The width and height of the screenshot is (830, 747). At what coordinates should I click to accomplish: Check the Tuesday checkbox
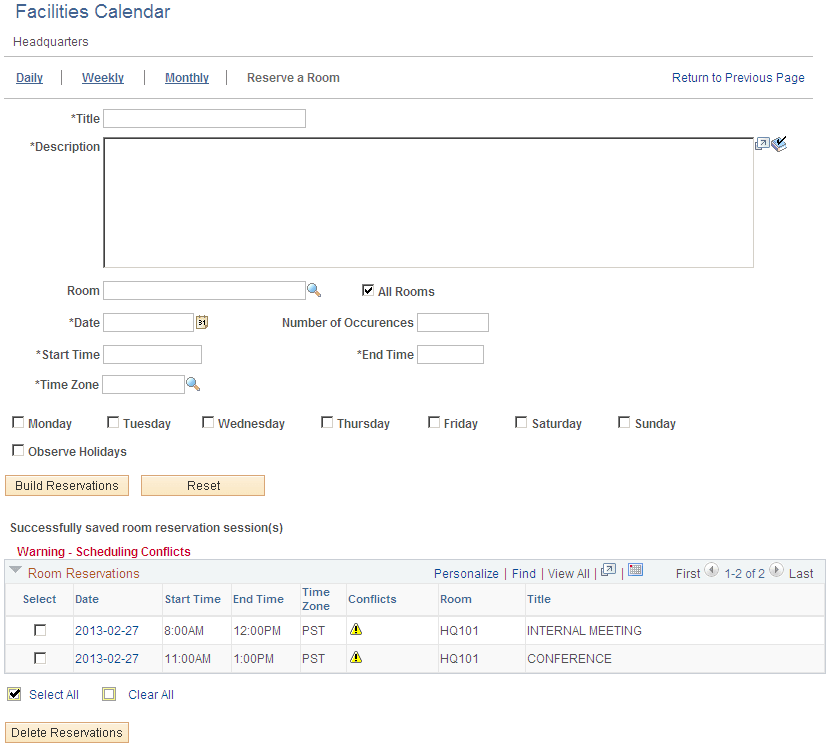tap(113, 422)
